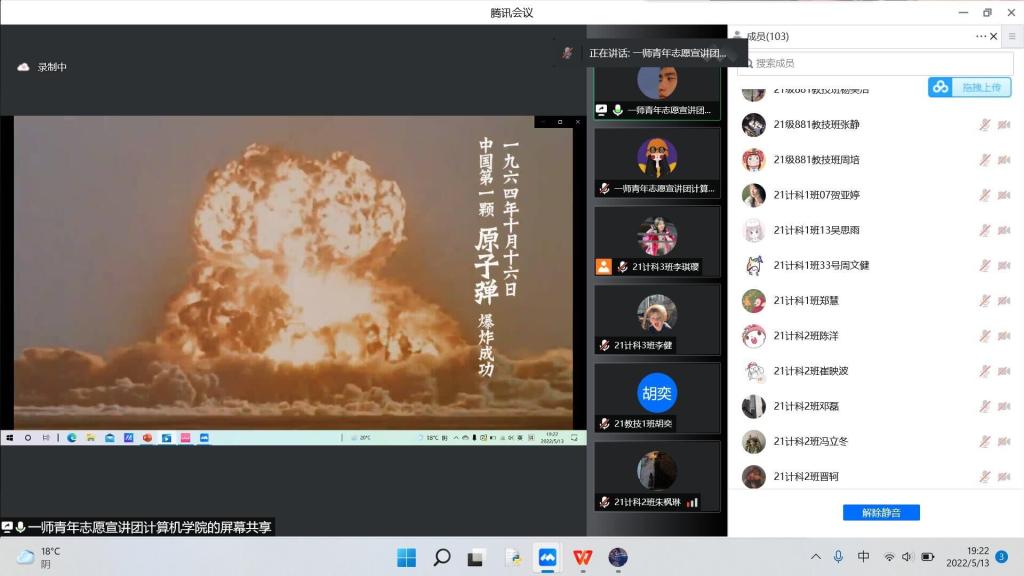Select the 胡奕 participant video tile
Screen dimensions: 1024x576
tap(657, 397)
